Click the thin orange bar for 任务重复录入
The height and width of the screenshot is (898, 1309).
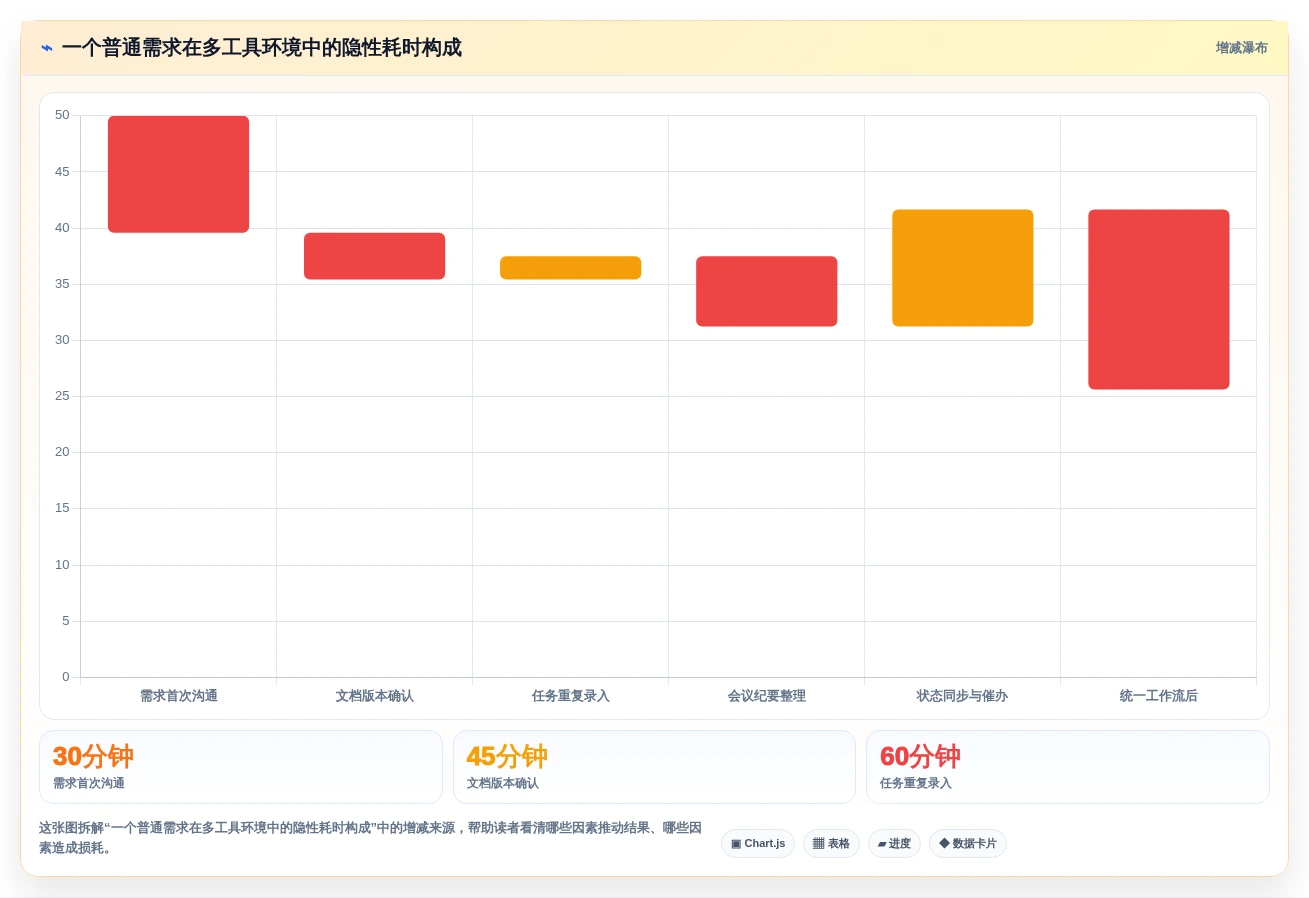570,268
